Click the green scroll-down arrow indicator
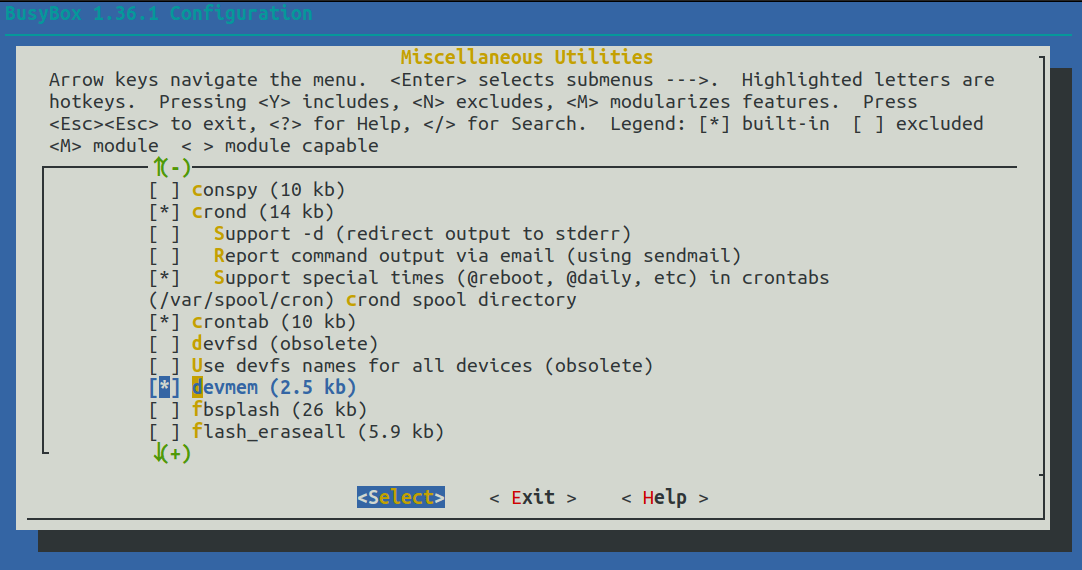Image resolution: width=1082 pixels, height=570 pixels. tap(171, 454)
